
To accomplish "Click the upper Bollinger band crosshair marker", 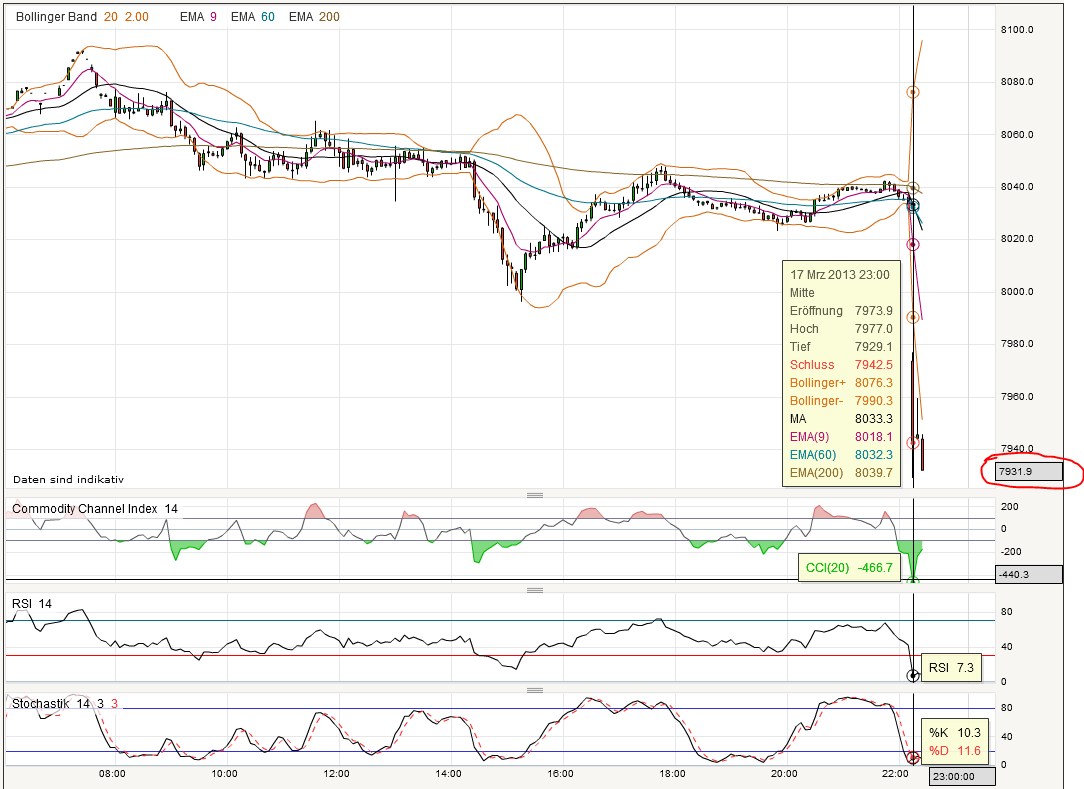I will click(913, 92).
